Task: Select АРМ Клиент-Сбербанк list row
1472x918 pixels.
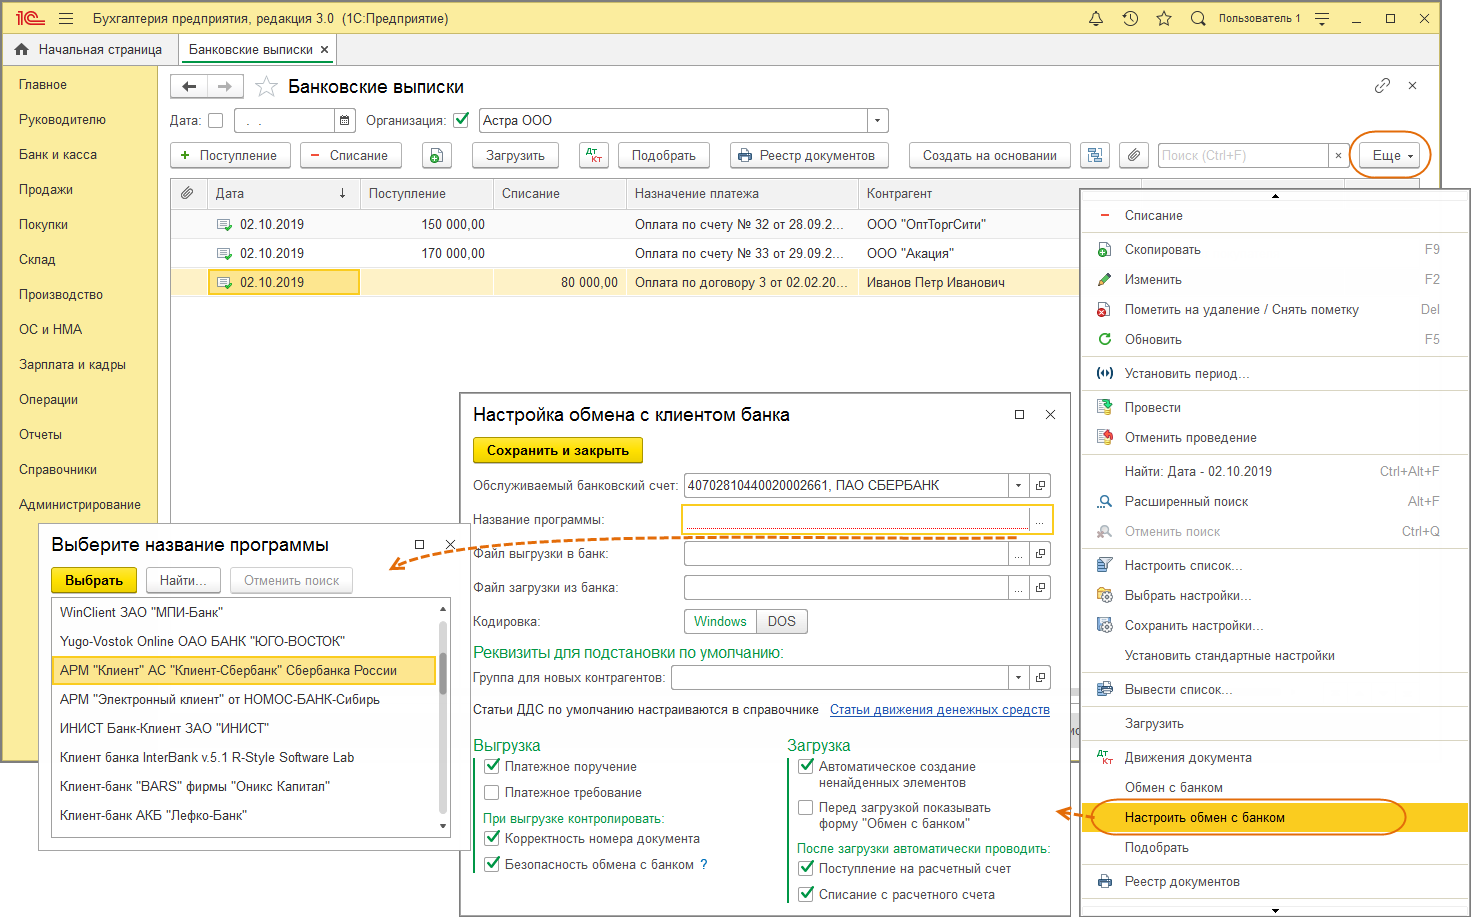Action: [x=244, y=670]
